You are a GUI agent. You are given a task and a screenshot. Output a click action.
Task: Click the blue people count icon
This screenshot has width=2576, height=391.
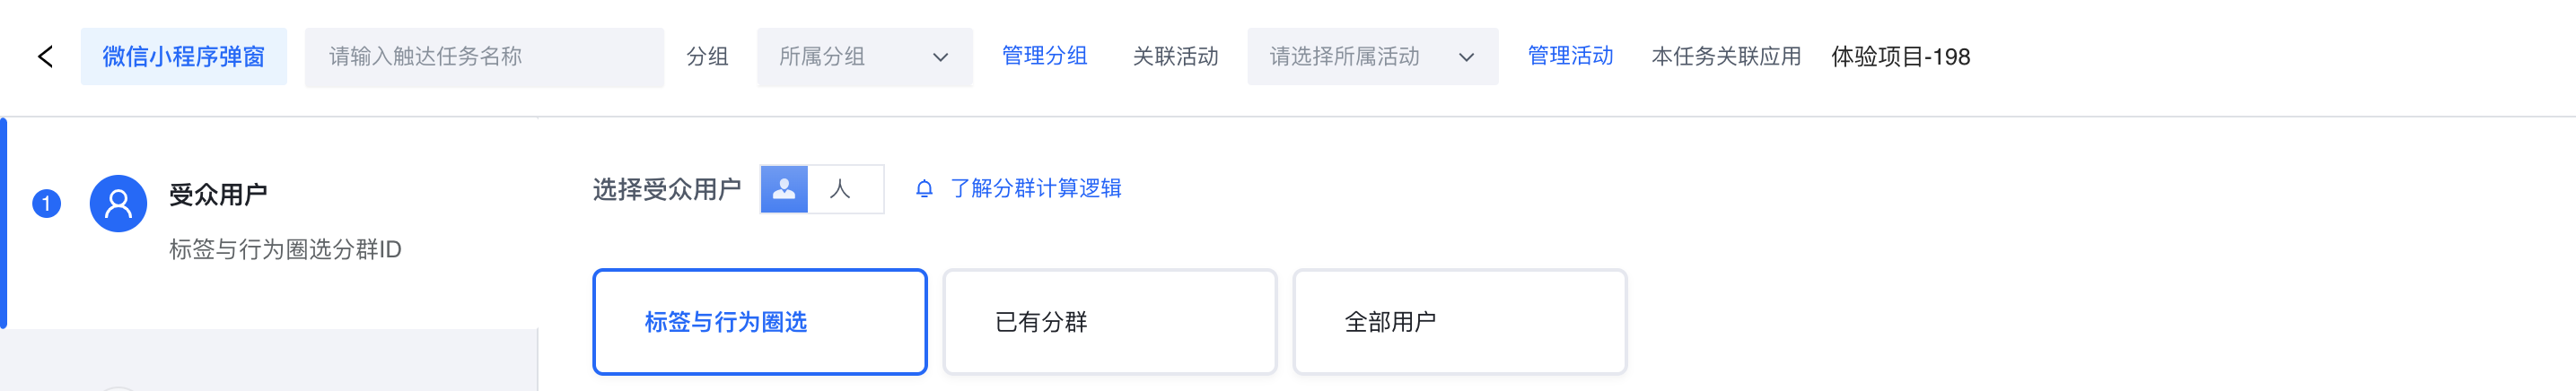[x=784, y=189]
